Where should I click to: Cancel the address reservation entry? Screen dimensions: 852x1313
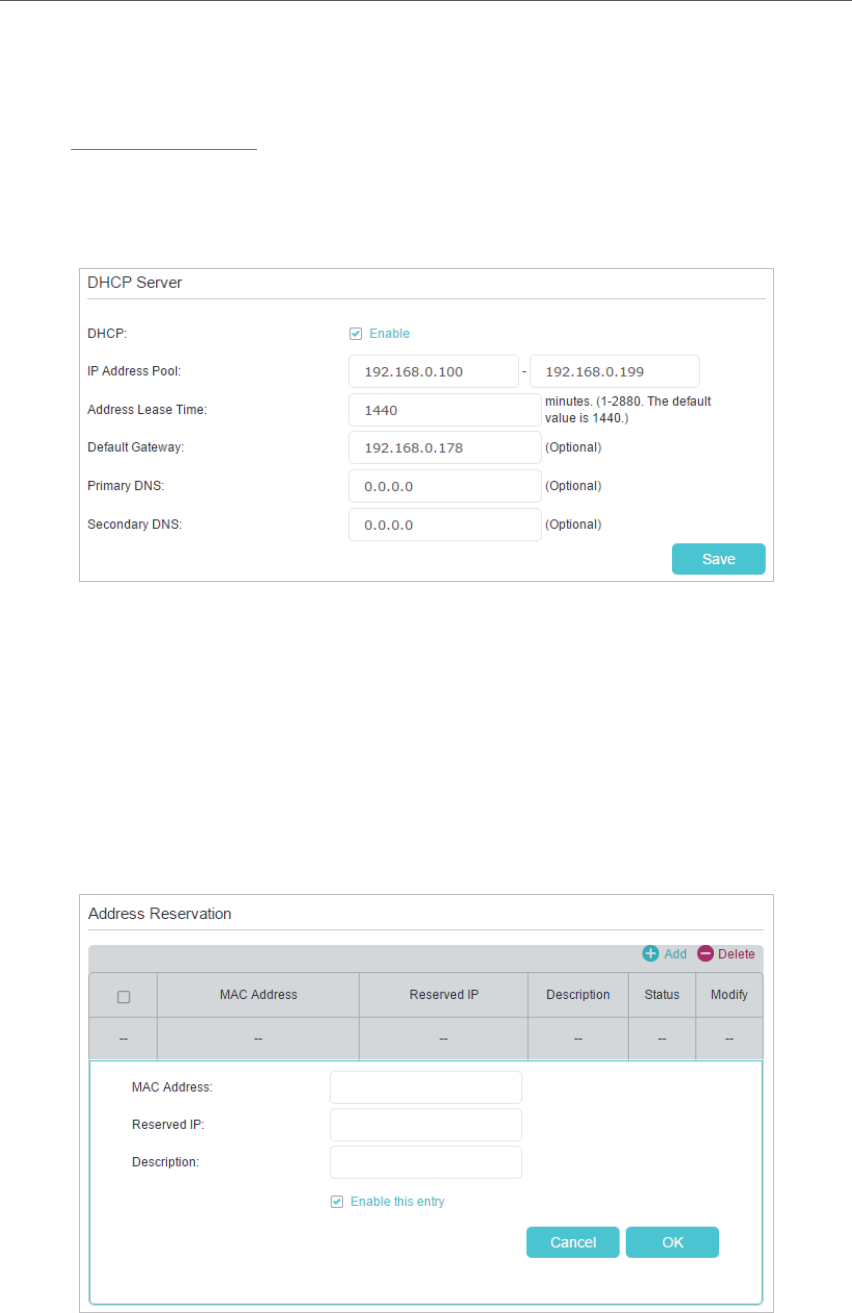(x=573, y=1242)
